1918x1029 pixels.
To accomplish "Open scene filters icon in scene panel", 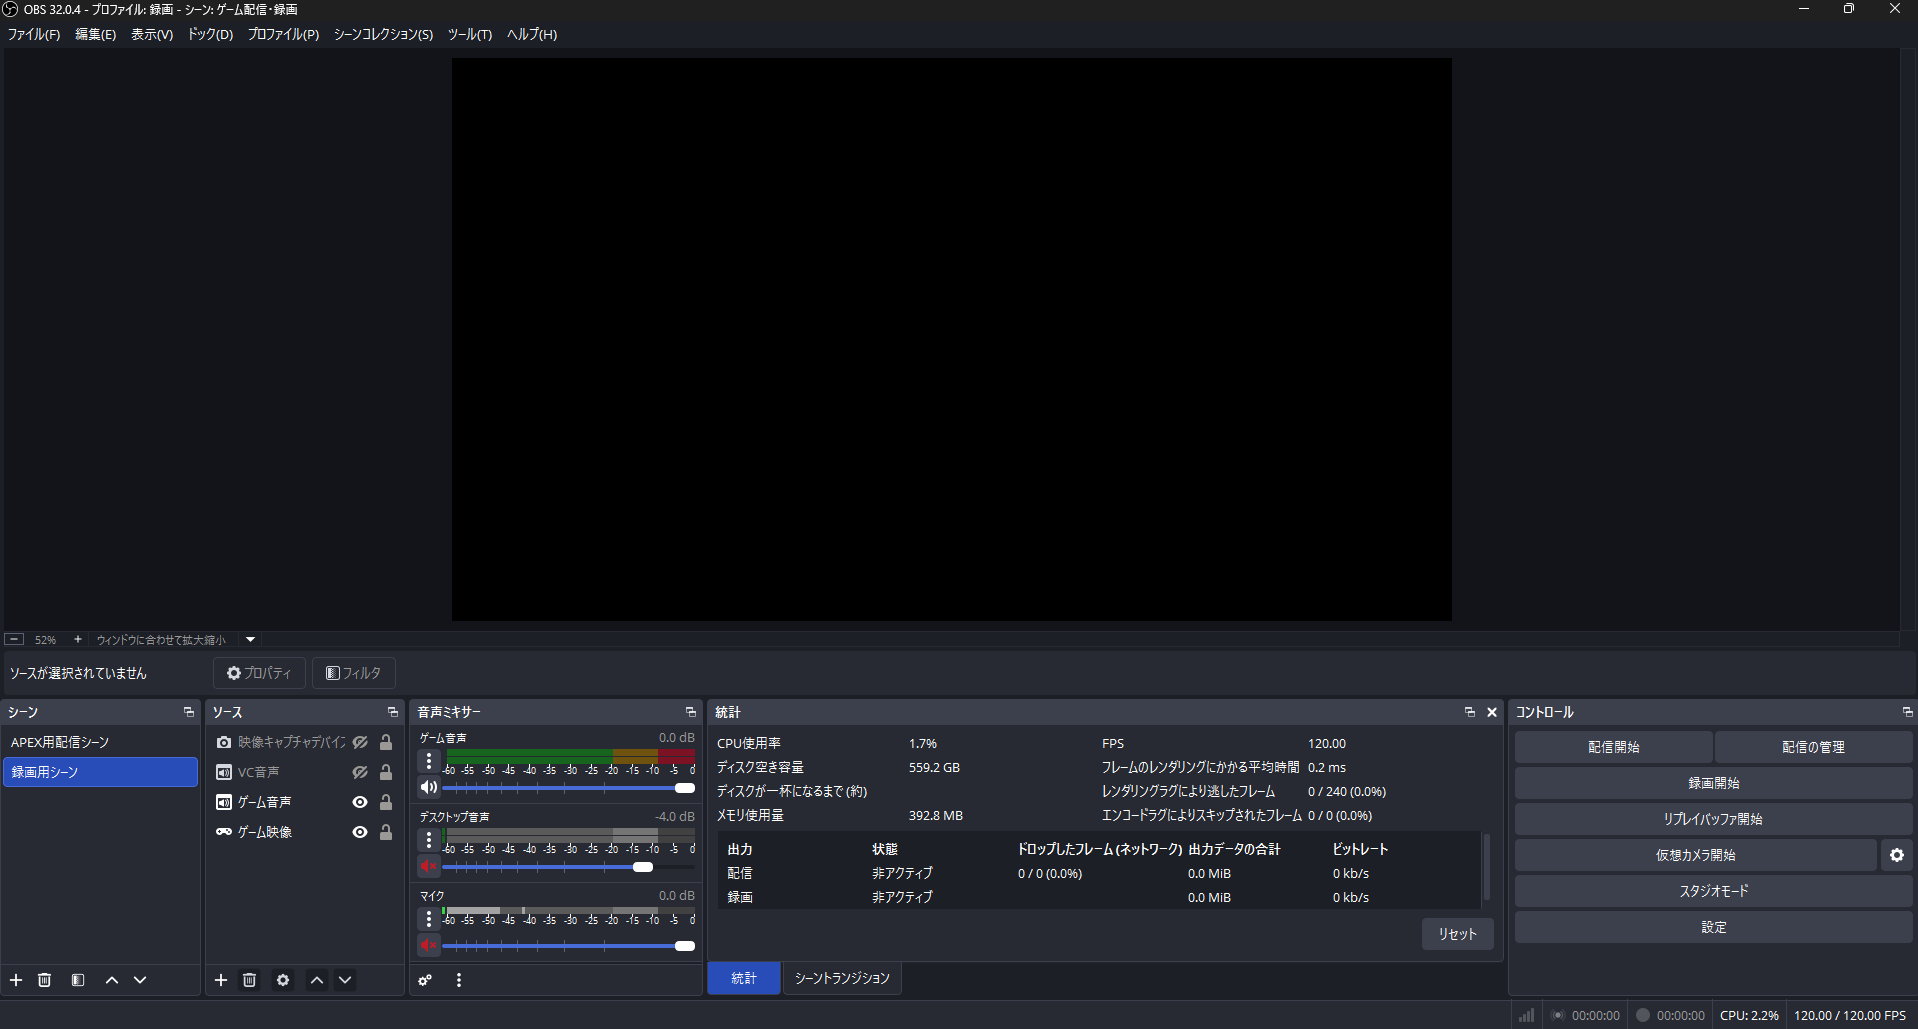I will pos(77,980).
